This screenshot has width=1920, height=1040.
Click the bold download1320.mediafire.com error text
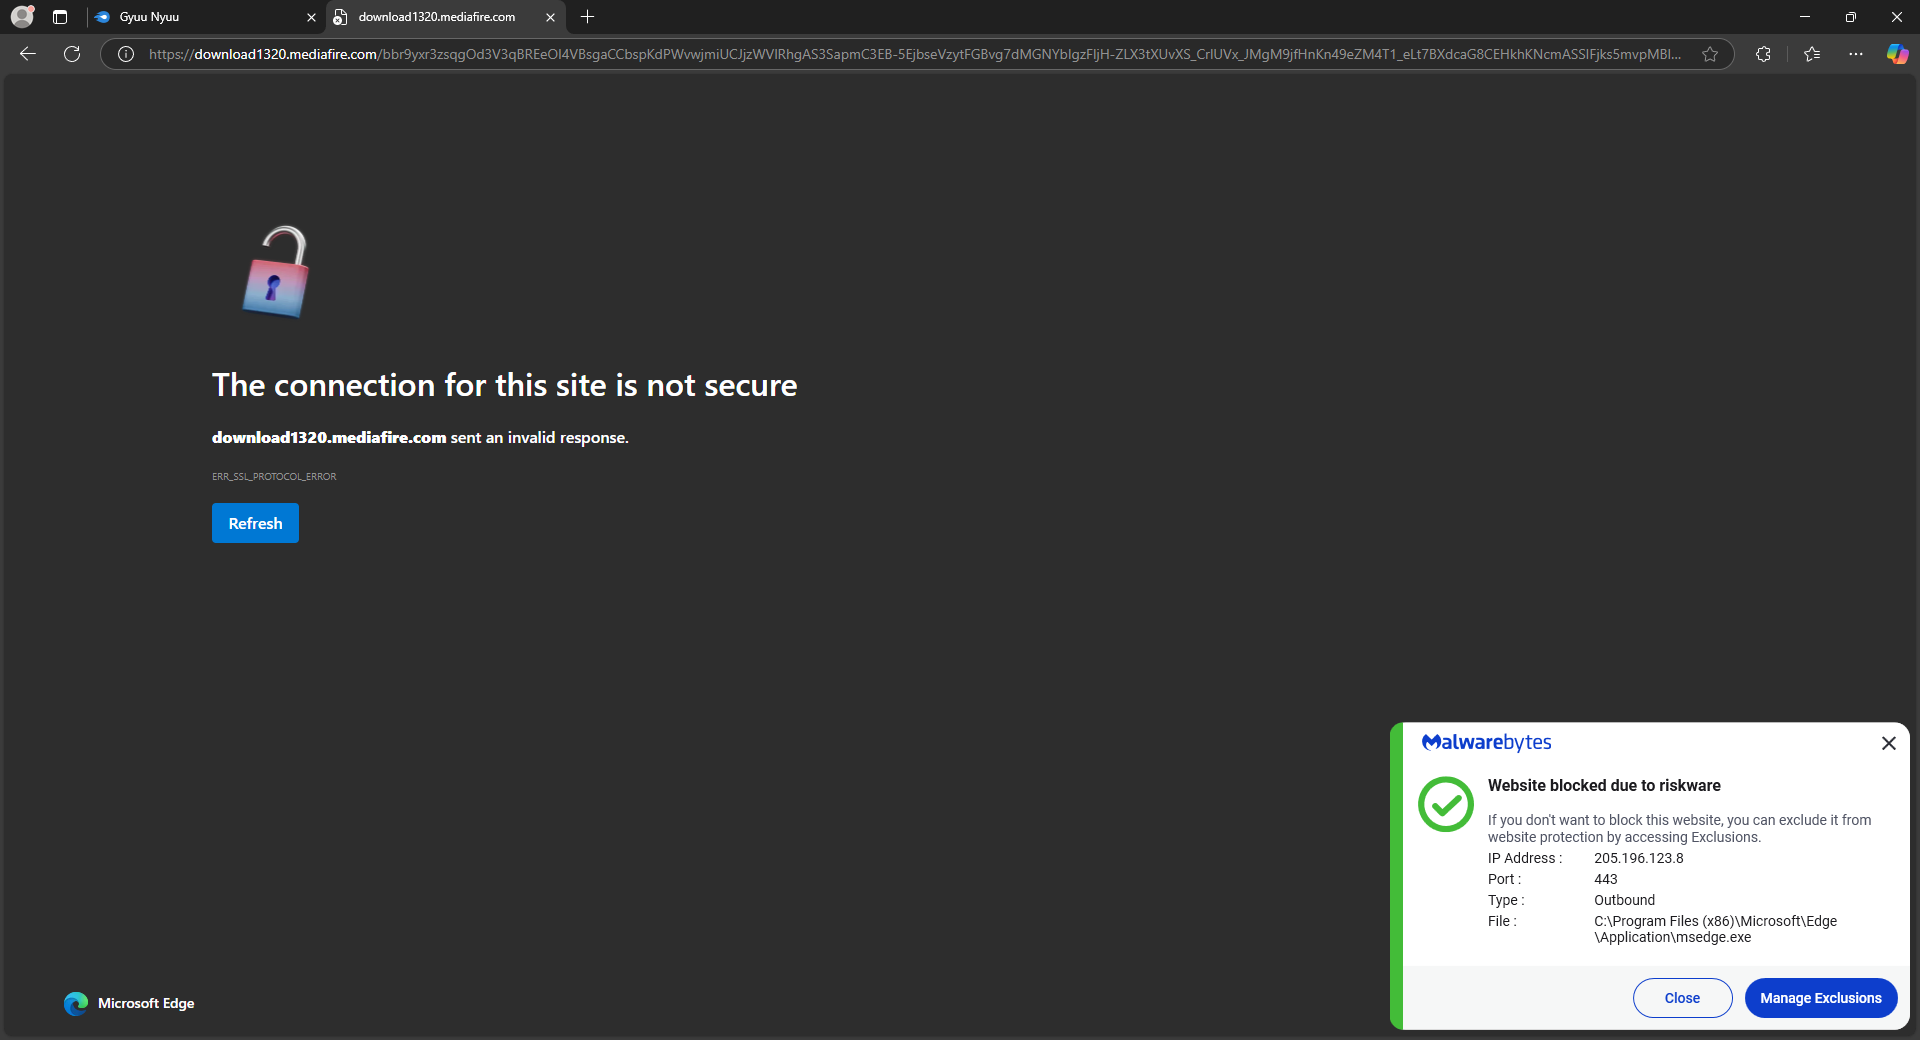pyautogui.click(x=329, y=438)
